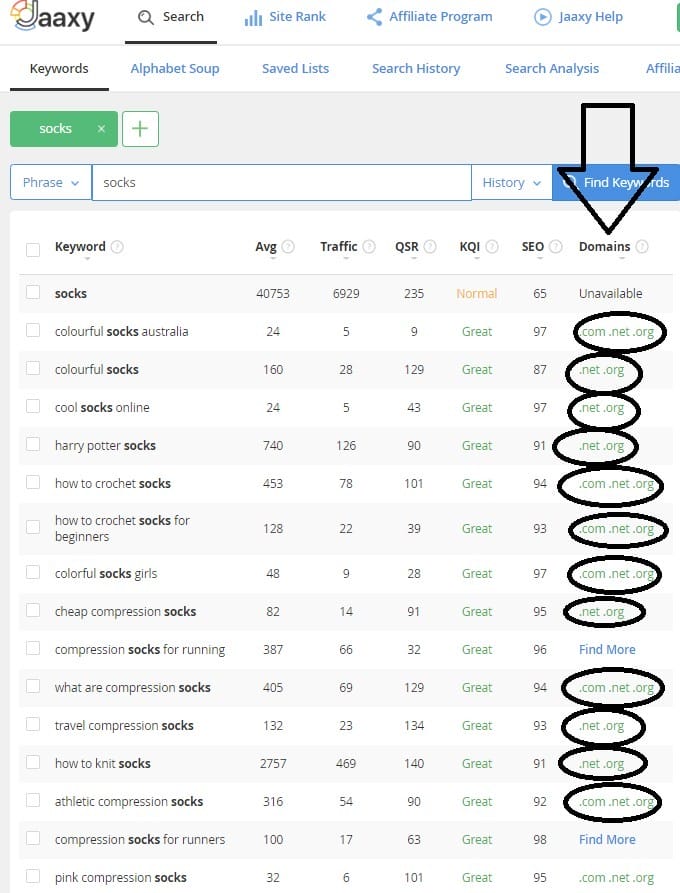Screen dimensions: 680x893
Task: Sort by KQI column arrow
Action: tap(477, 259)
